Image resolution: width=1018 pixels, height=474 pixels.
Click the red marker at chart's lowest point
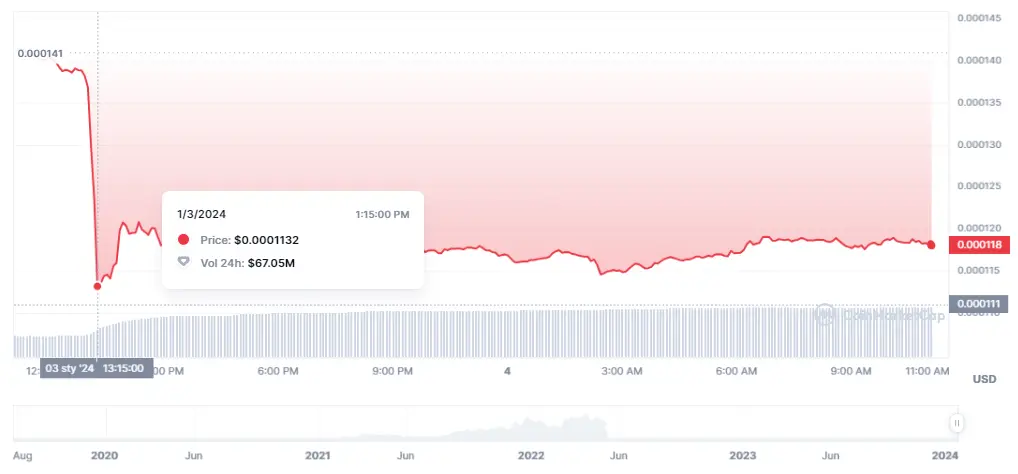[97, 286]
